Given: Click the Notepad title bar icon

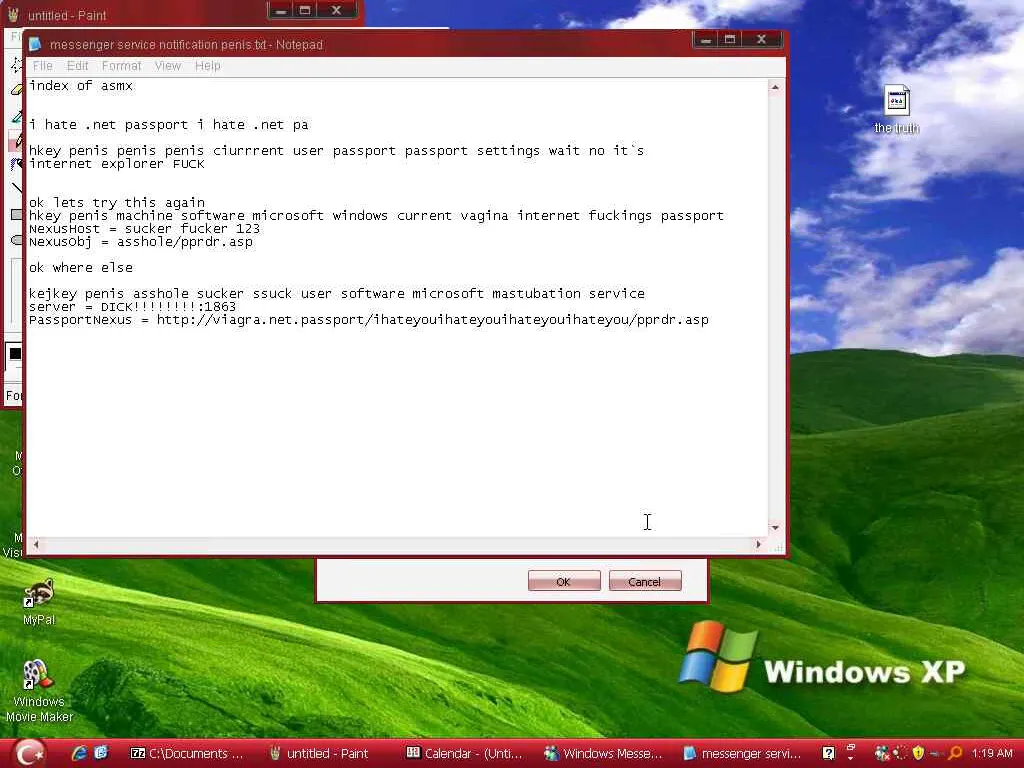Looking at the screenshot, I should coord(35,44).
